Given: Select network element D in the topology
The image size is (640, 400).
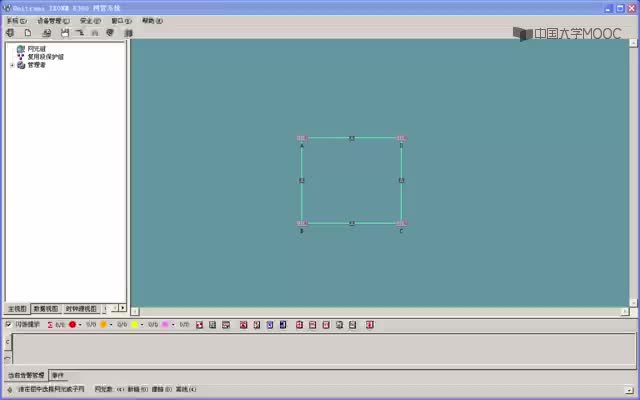Looking at the screenshot, I should coord(402,138).
